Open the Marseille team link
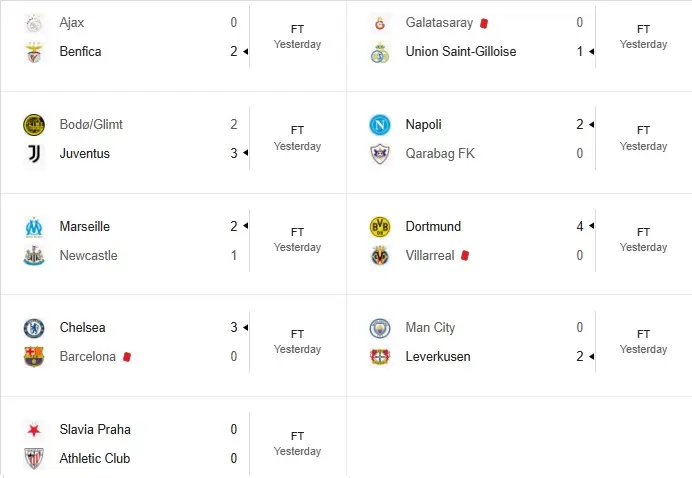Viewport: 692px width, 478px height. (84, 227)
